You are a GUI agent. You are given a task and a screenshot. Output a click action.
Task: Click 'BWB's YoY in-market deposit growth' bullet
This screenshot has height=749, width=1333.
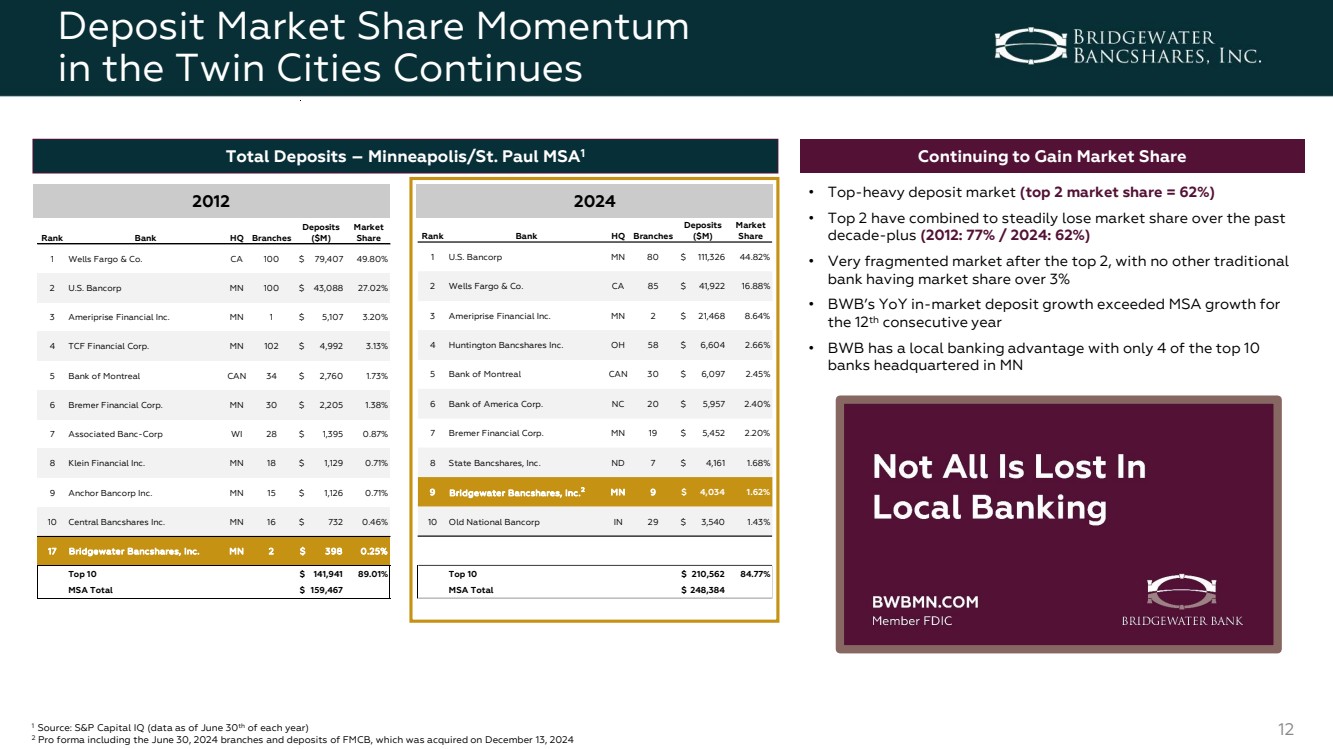[x=1054, y=313]
